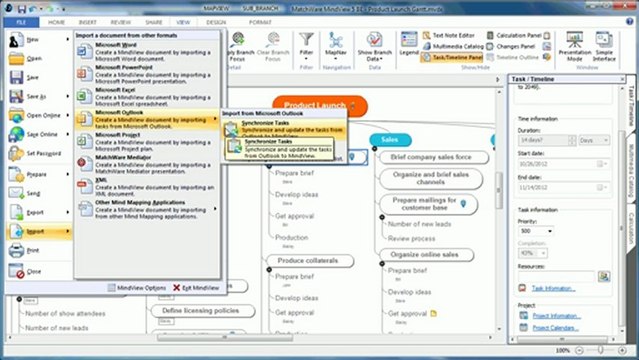Open the FILE tab
Viewport: 639px width, 360px height.
click(x=21, y=22)
